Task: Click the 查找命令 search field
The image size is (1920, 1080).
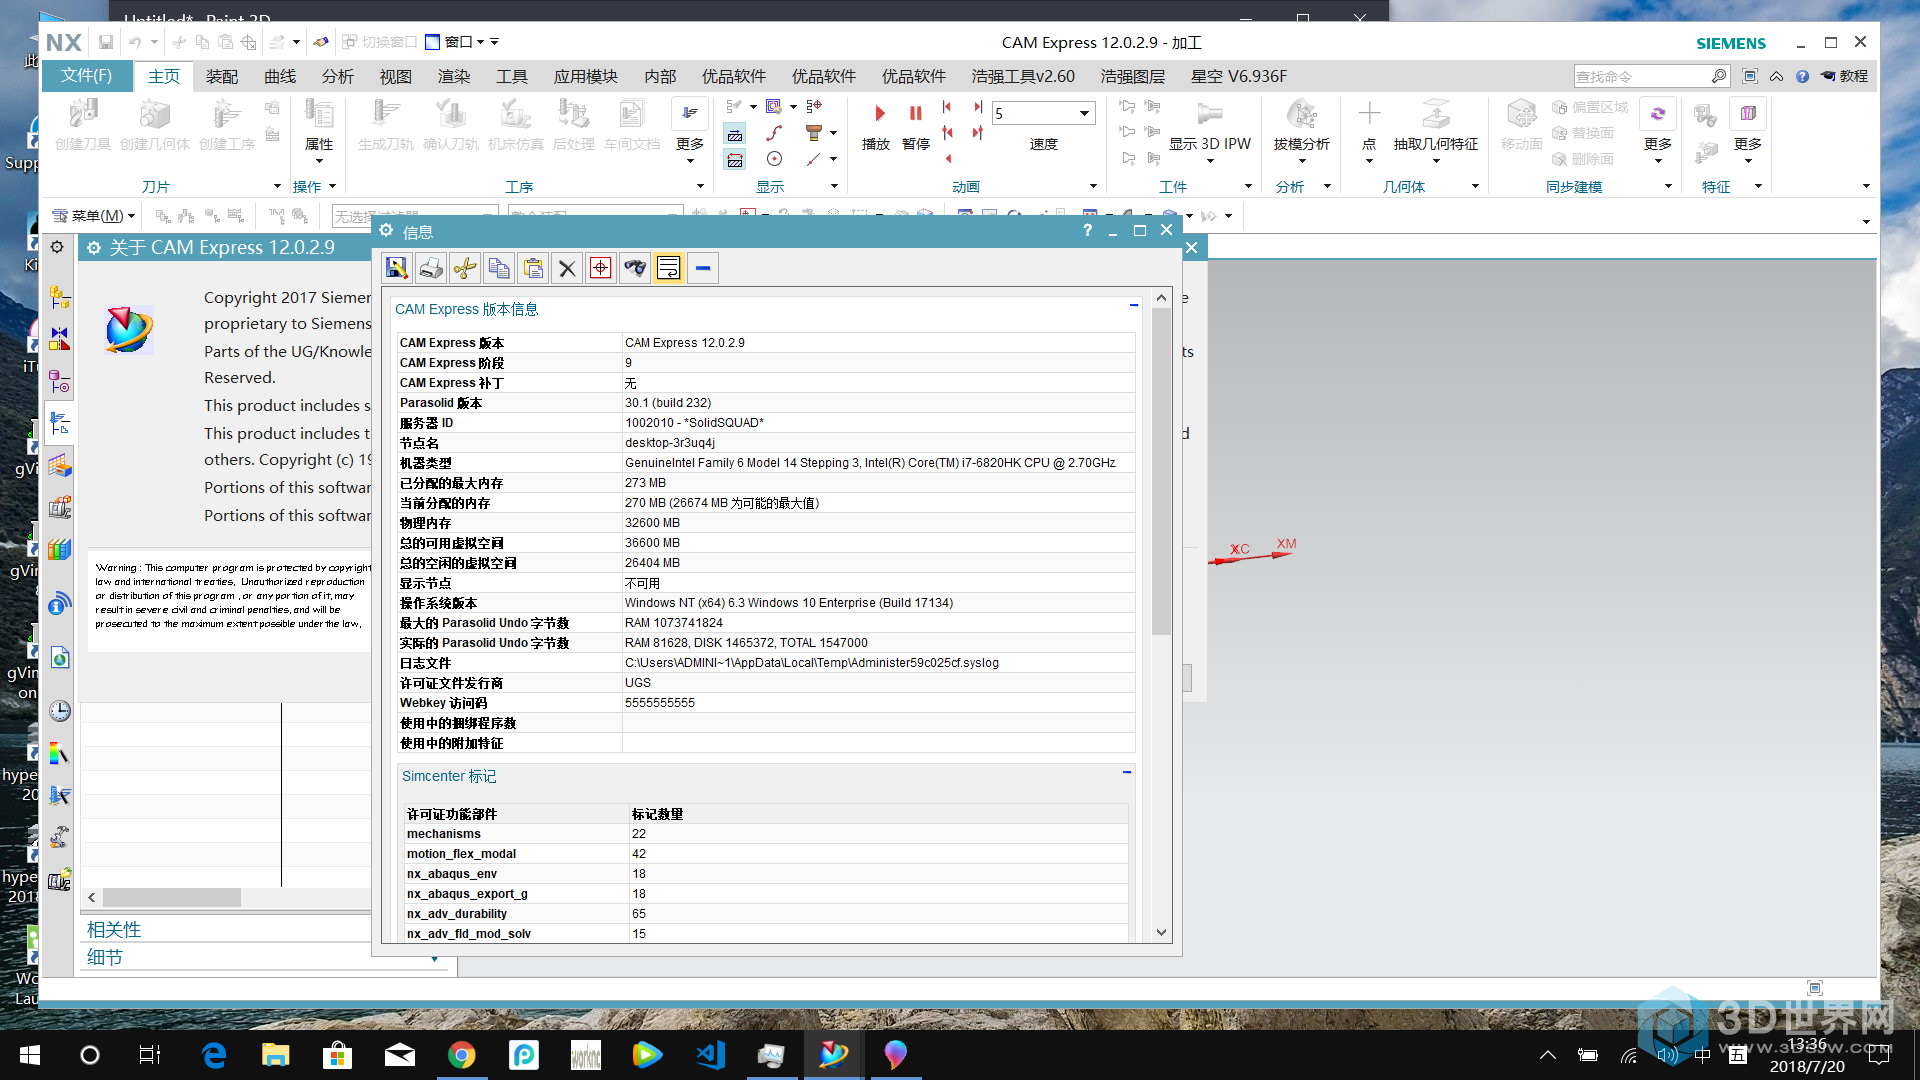Action: coord(1641,76)
